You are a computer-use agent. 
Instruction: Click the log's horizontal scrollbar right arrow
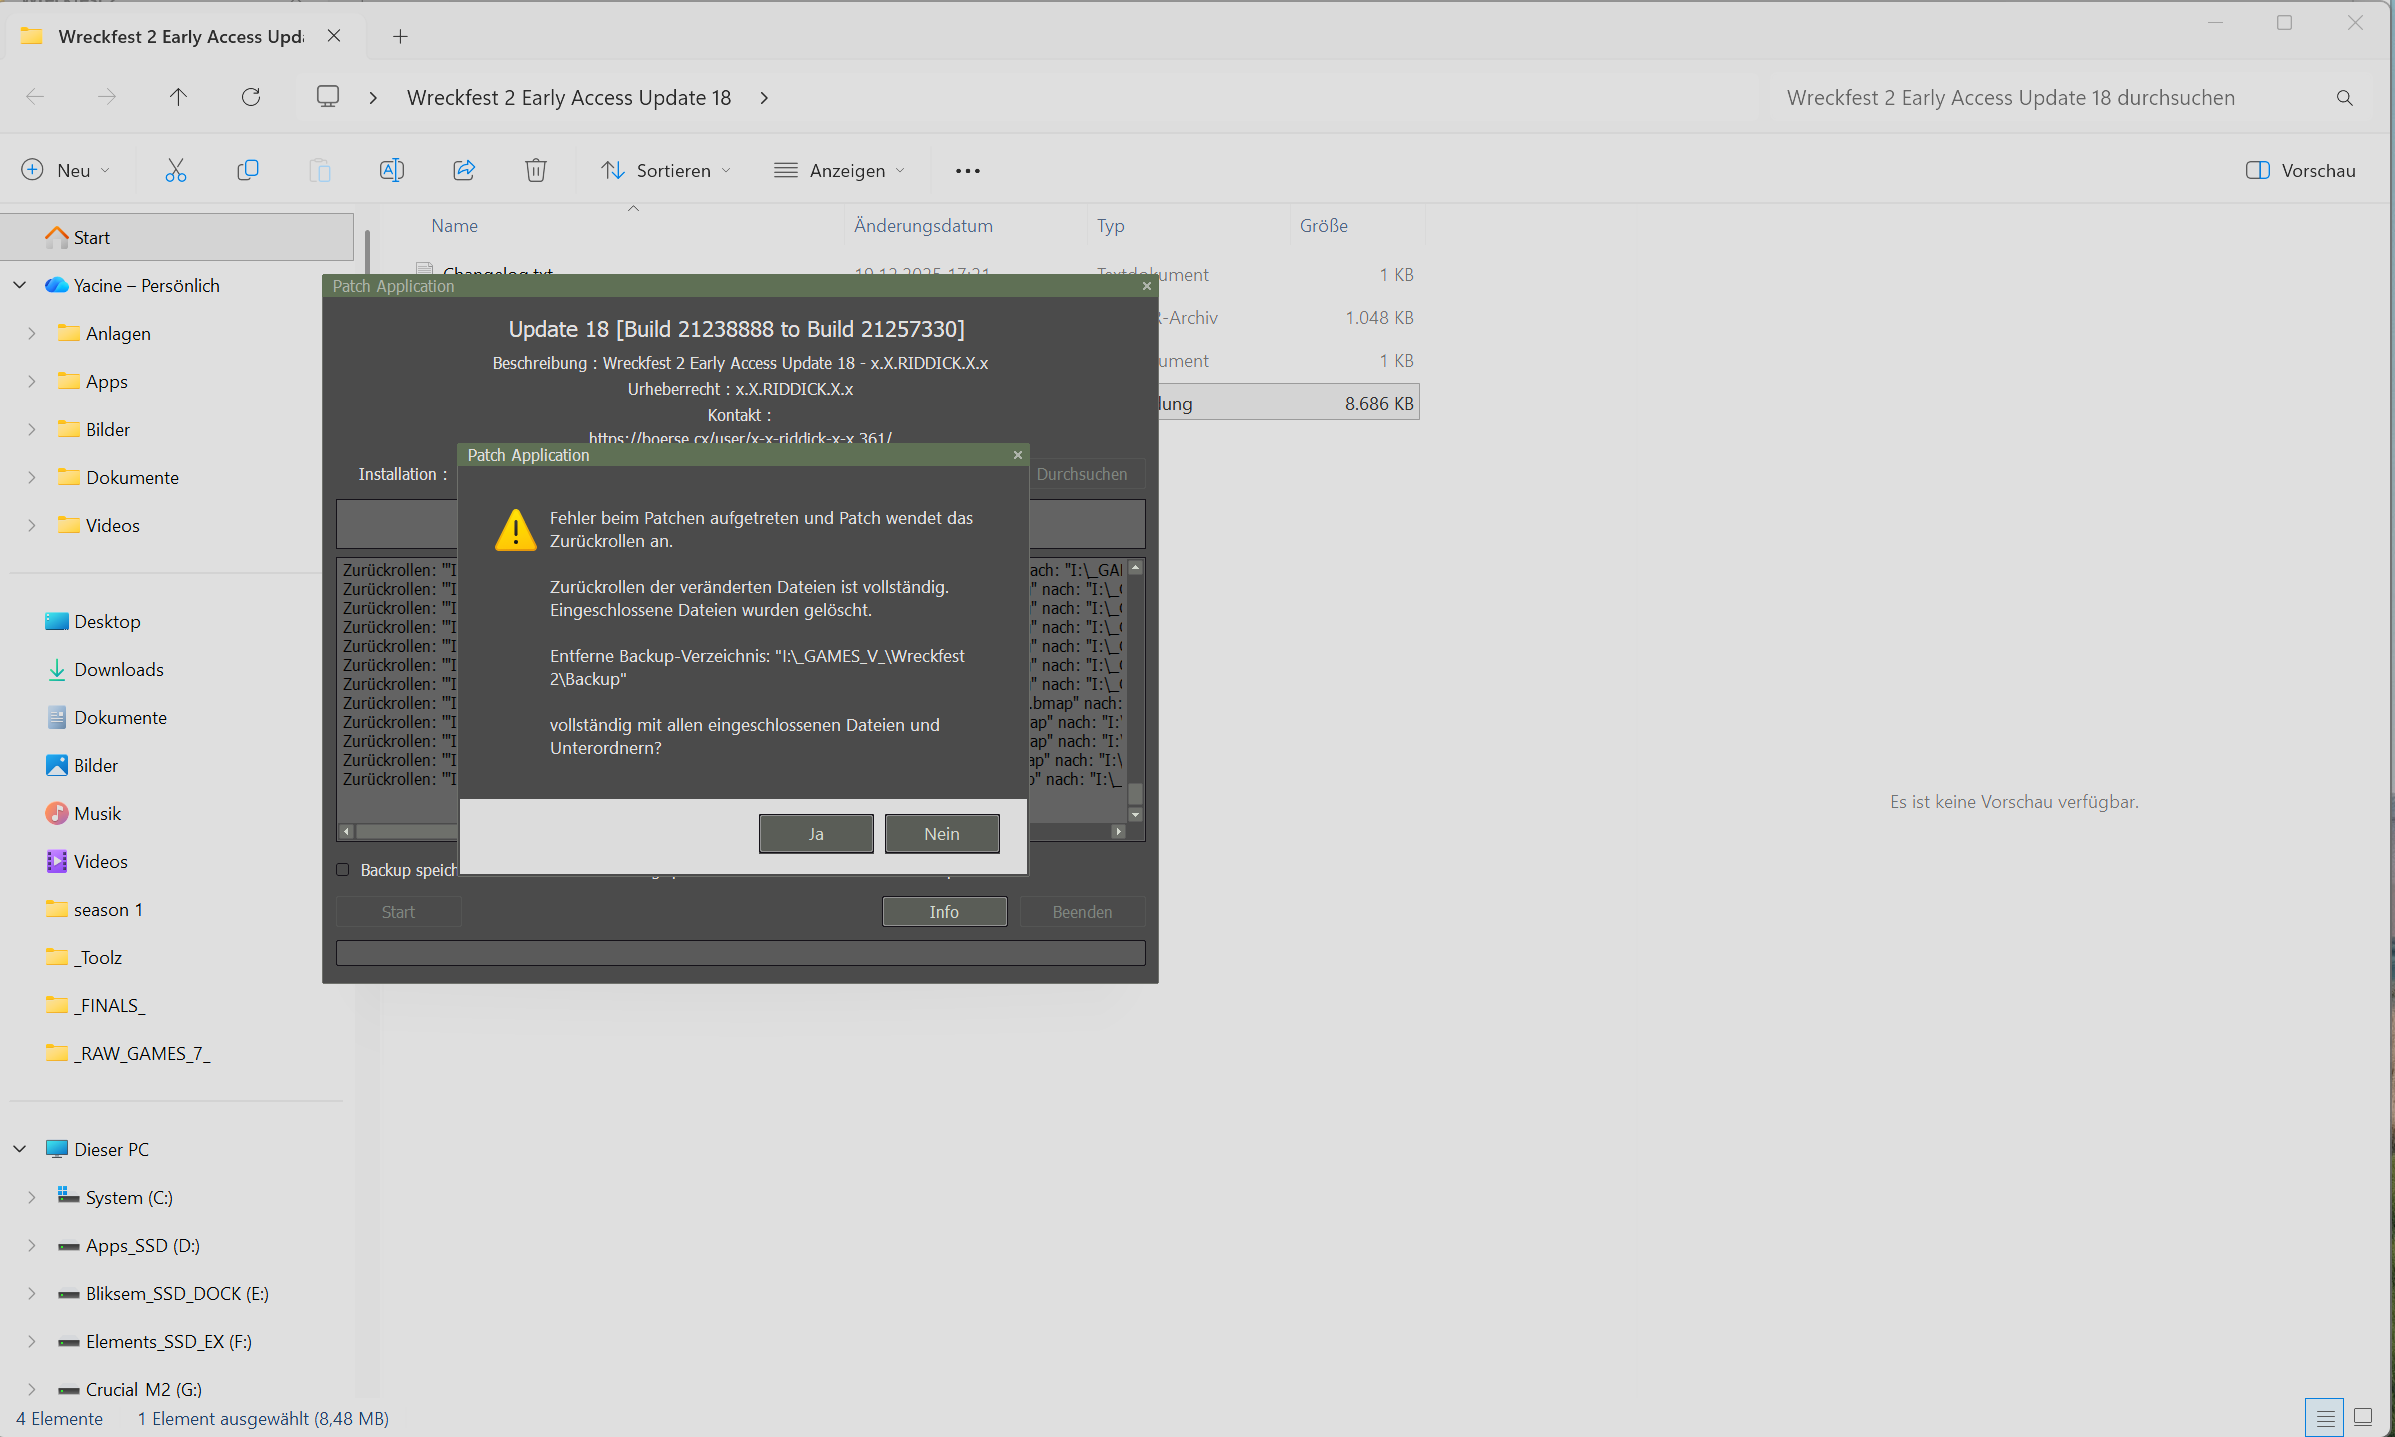pyautogui.click(x=1118, y=831)
